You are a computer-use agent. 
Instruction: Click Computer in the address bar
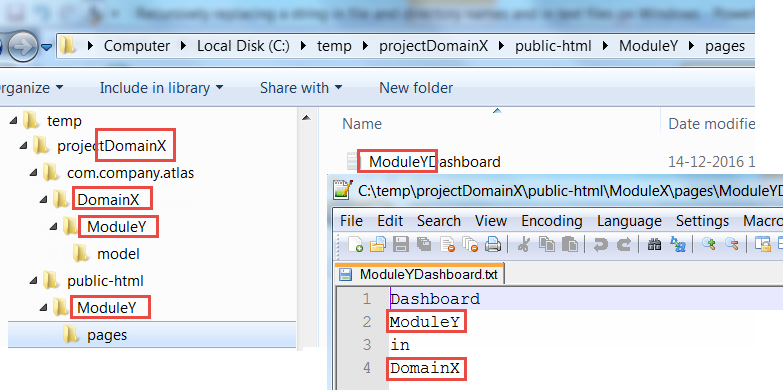[x=137, y=46]
